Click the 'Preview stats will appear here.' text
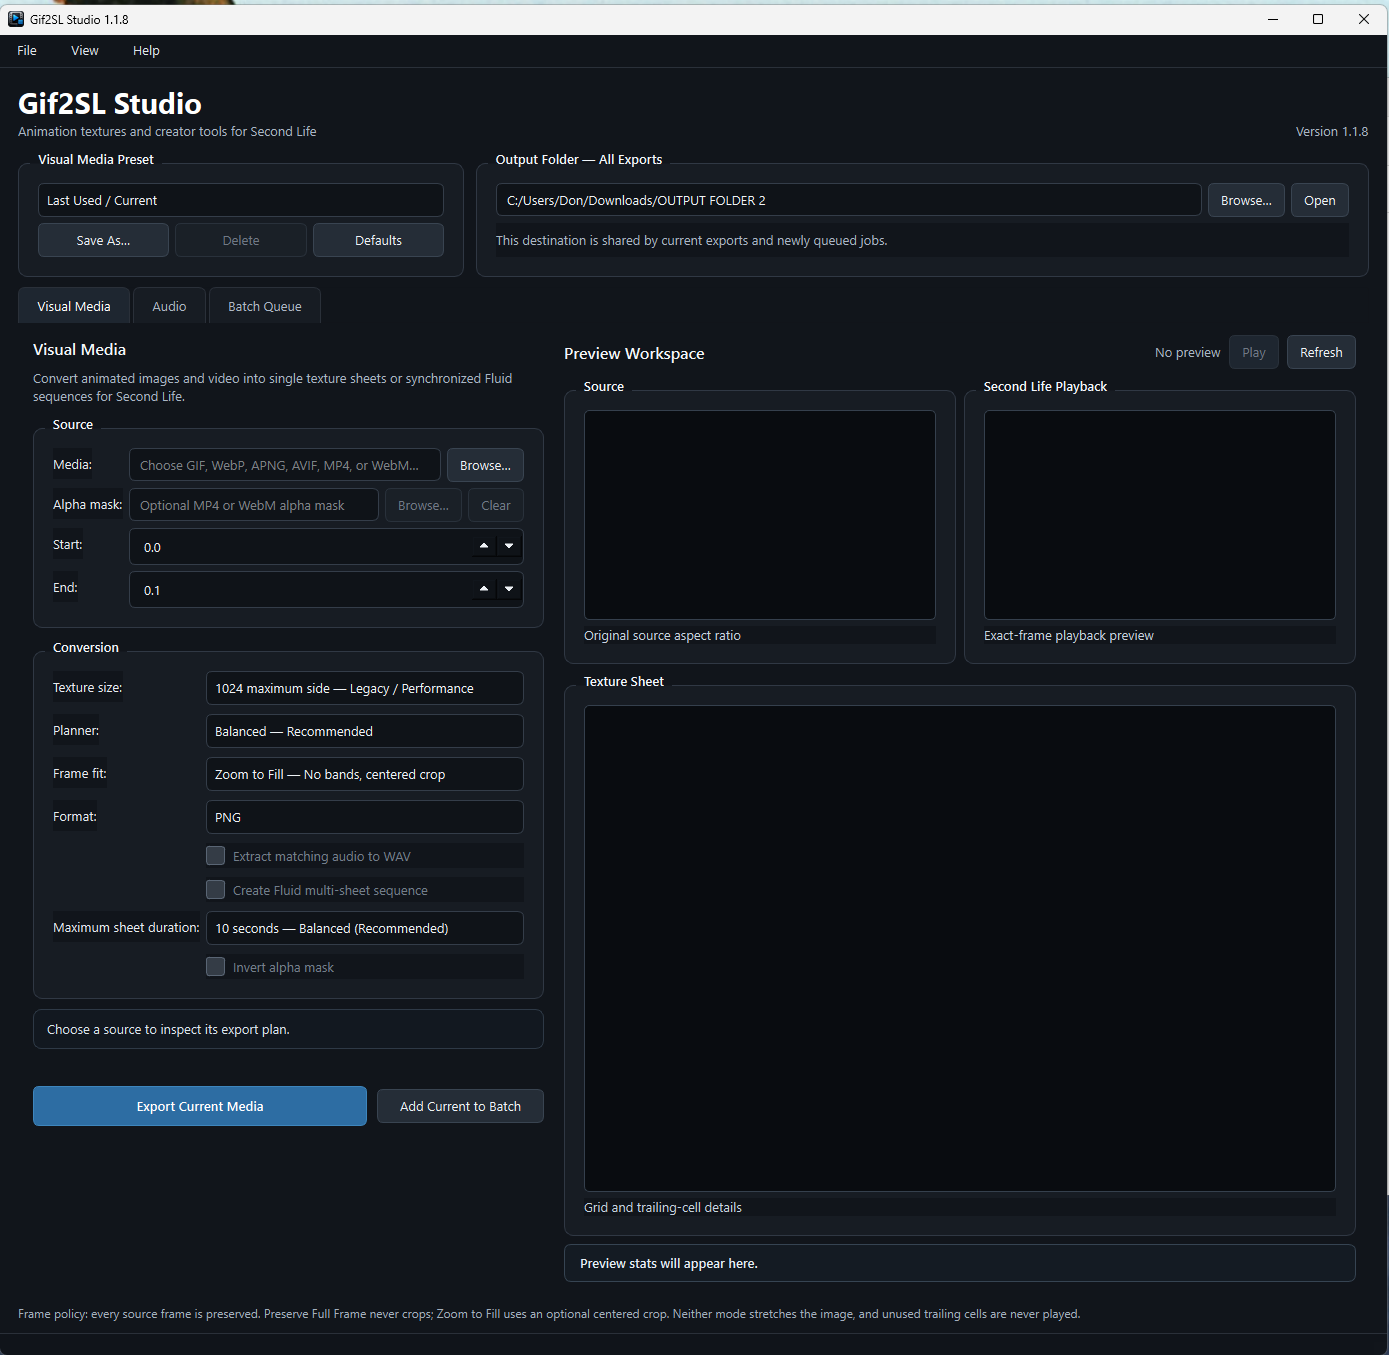This screenshot has height=1355, width=1389. pyautogui.click(x=669, y=1263)
